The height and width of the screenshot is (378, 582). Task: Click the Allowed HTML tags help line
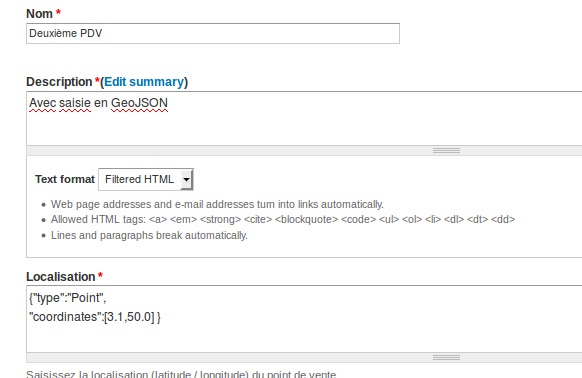283,219
